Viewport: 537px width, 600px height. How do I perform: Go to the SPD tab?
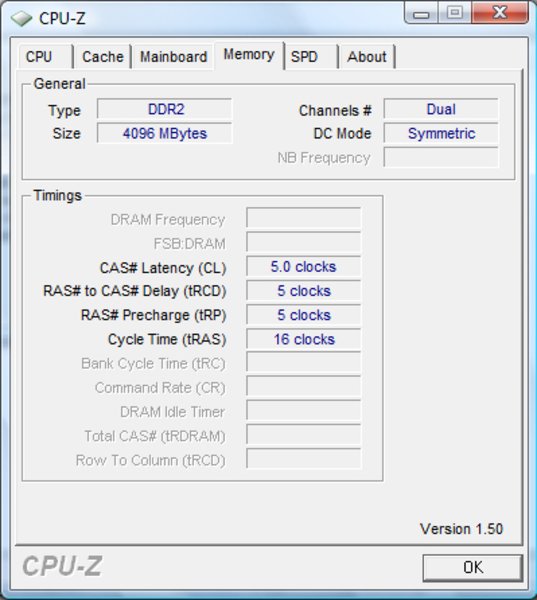click(x=311, y=57)
